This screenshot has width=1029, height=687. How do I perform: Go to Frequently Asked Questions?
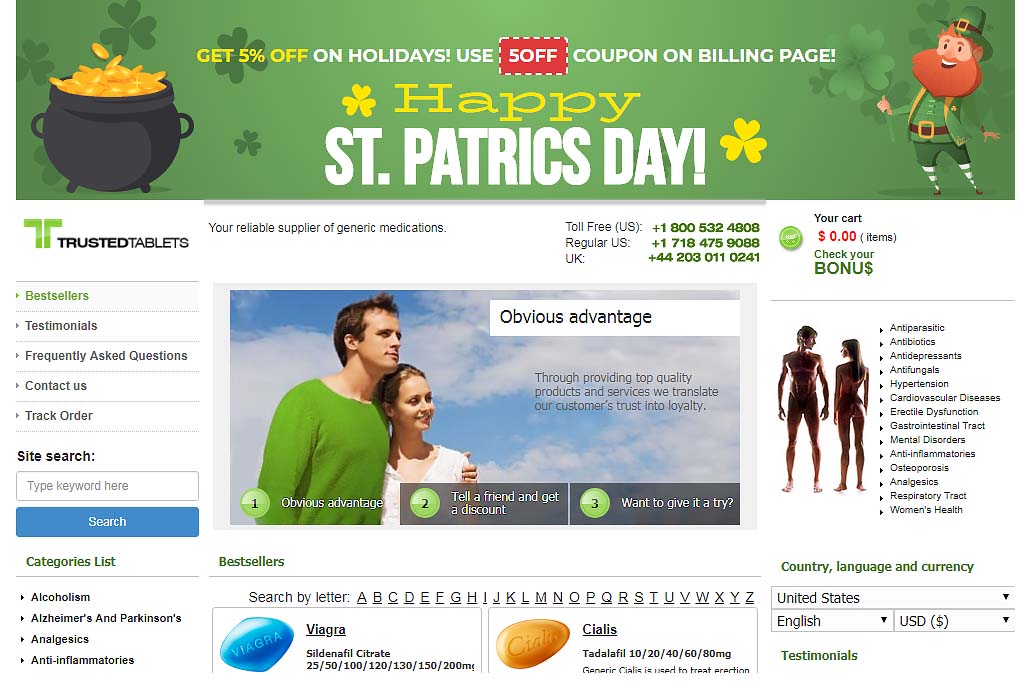pyautogui.click(x=106, y=356)
